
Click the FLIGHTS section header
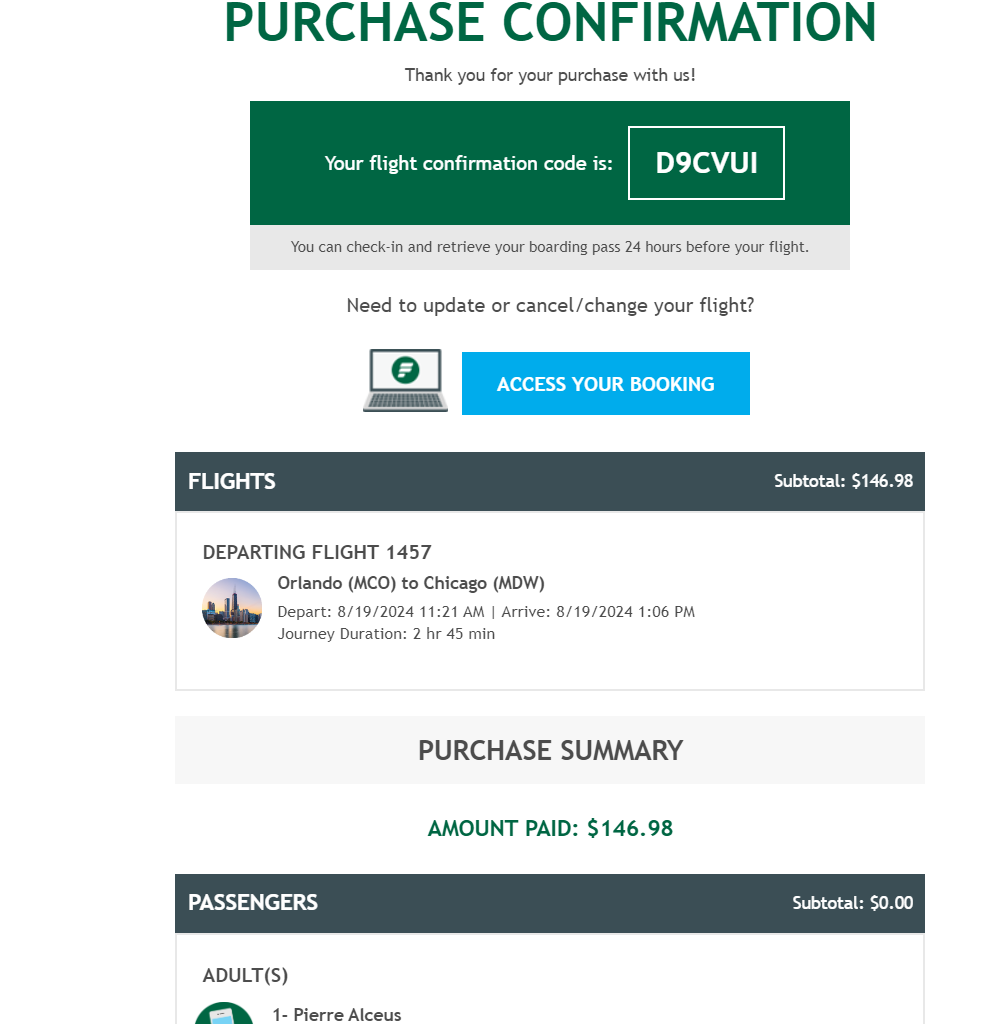point(550,481)
